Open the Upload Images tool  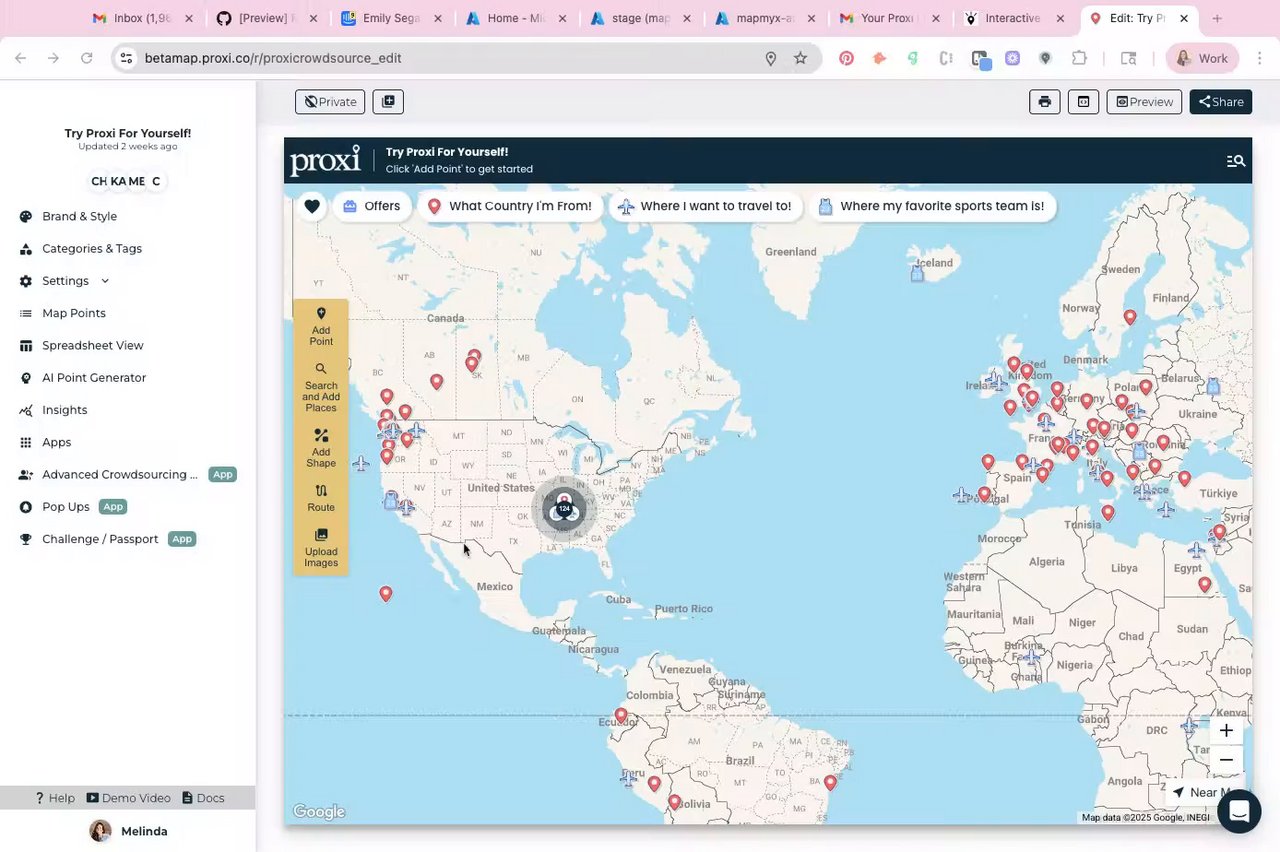coord(321,548)
